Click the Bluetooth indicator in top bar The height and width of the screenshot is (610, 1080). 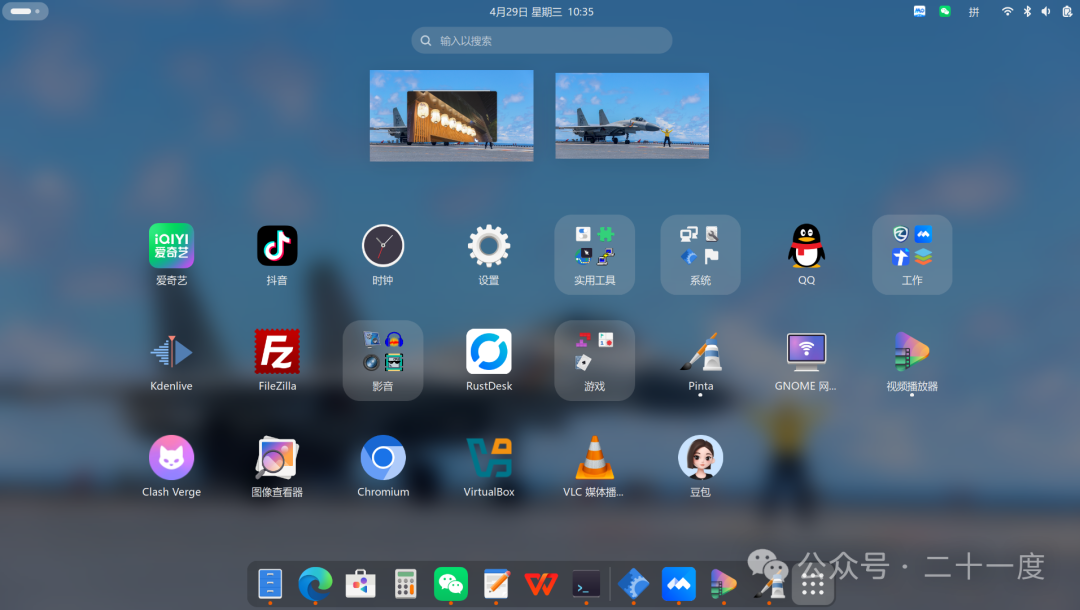(x=1027, y=11)
